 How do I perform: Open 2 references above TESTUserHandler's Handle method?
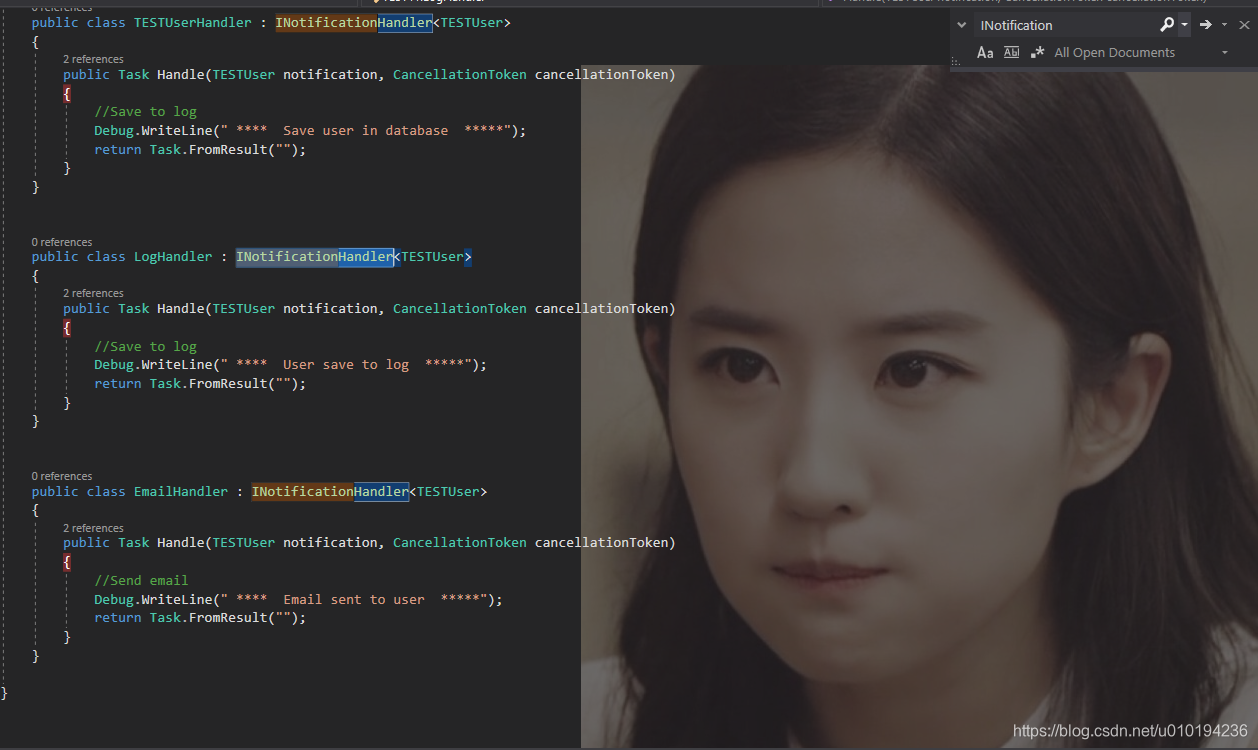pos(93,59)
